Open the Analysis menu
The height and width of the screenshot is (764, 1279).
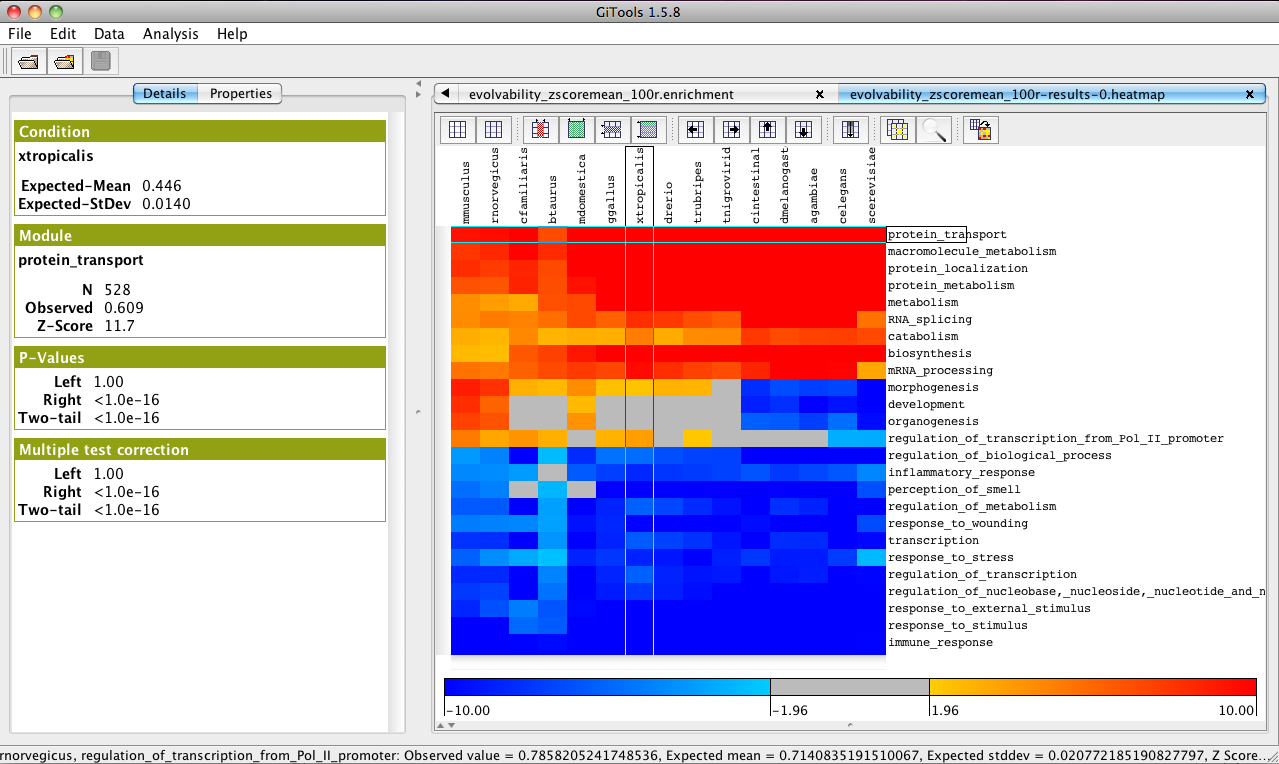point(171,34)
